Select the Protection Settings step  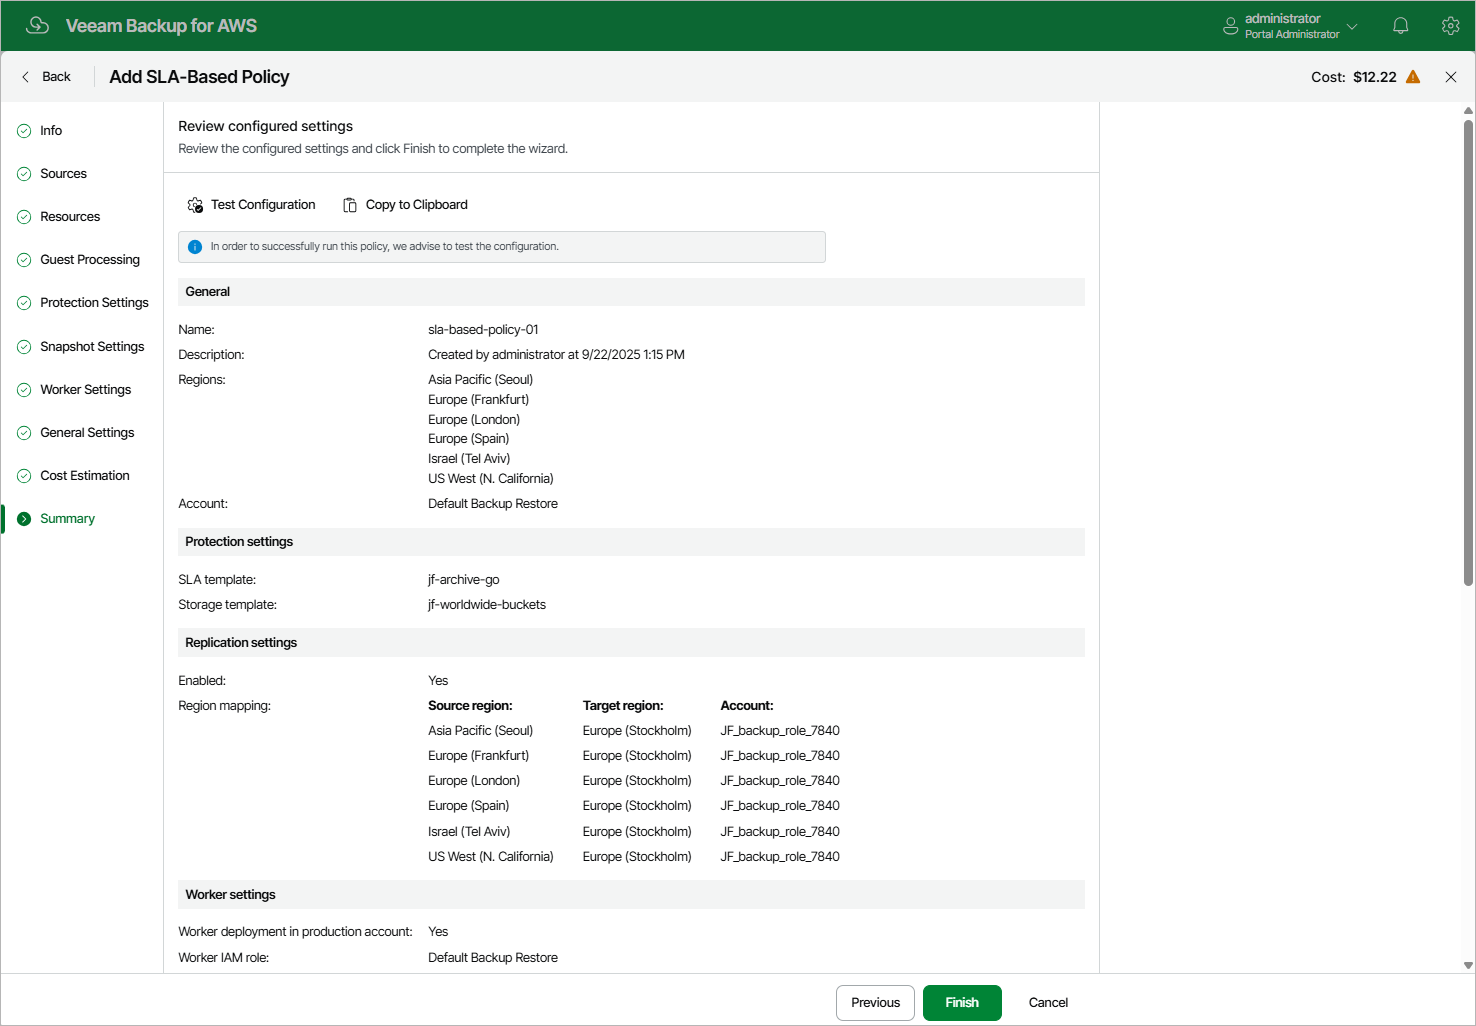click(94, 303)
